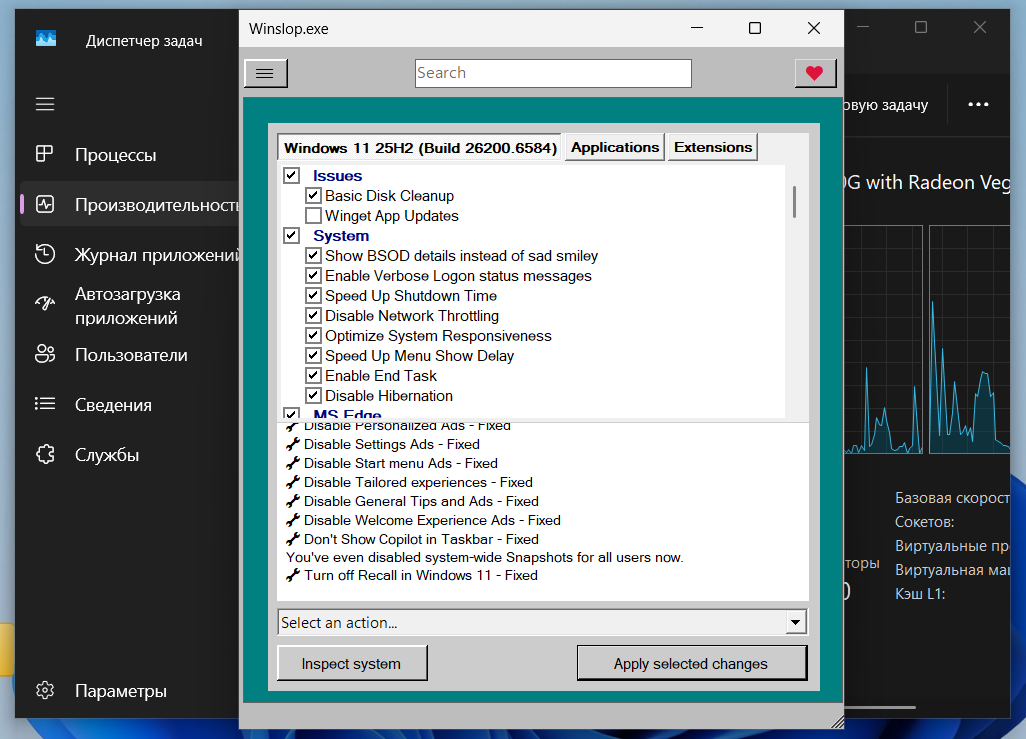Open Пользователи users icon in sidebar
This screenshot has height=739, width=1026.
point(44,354)
